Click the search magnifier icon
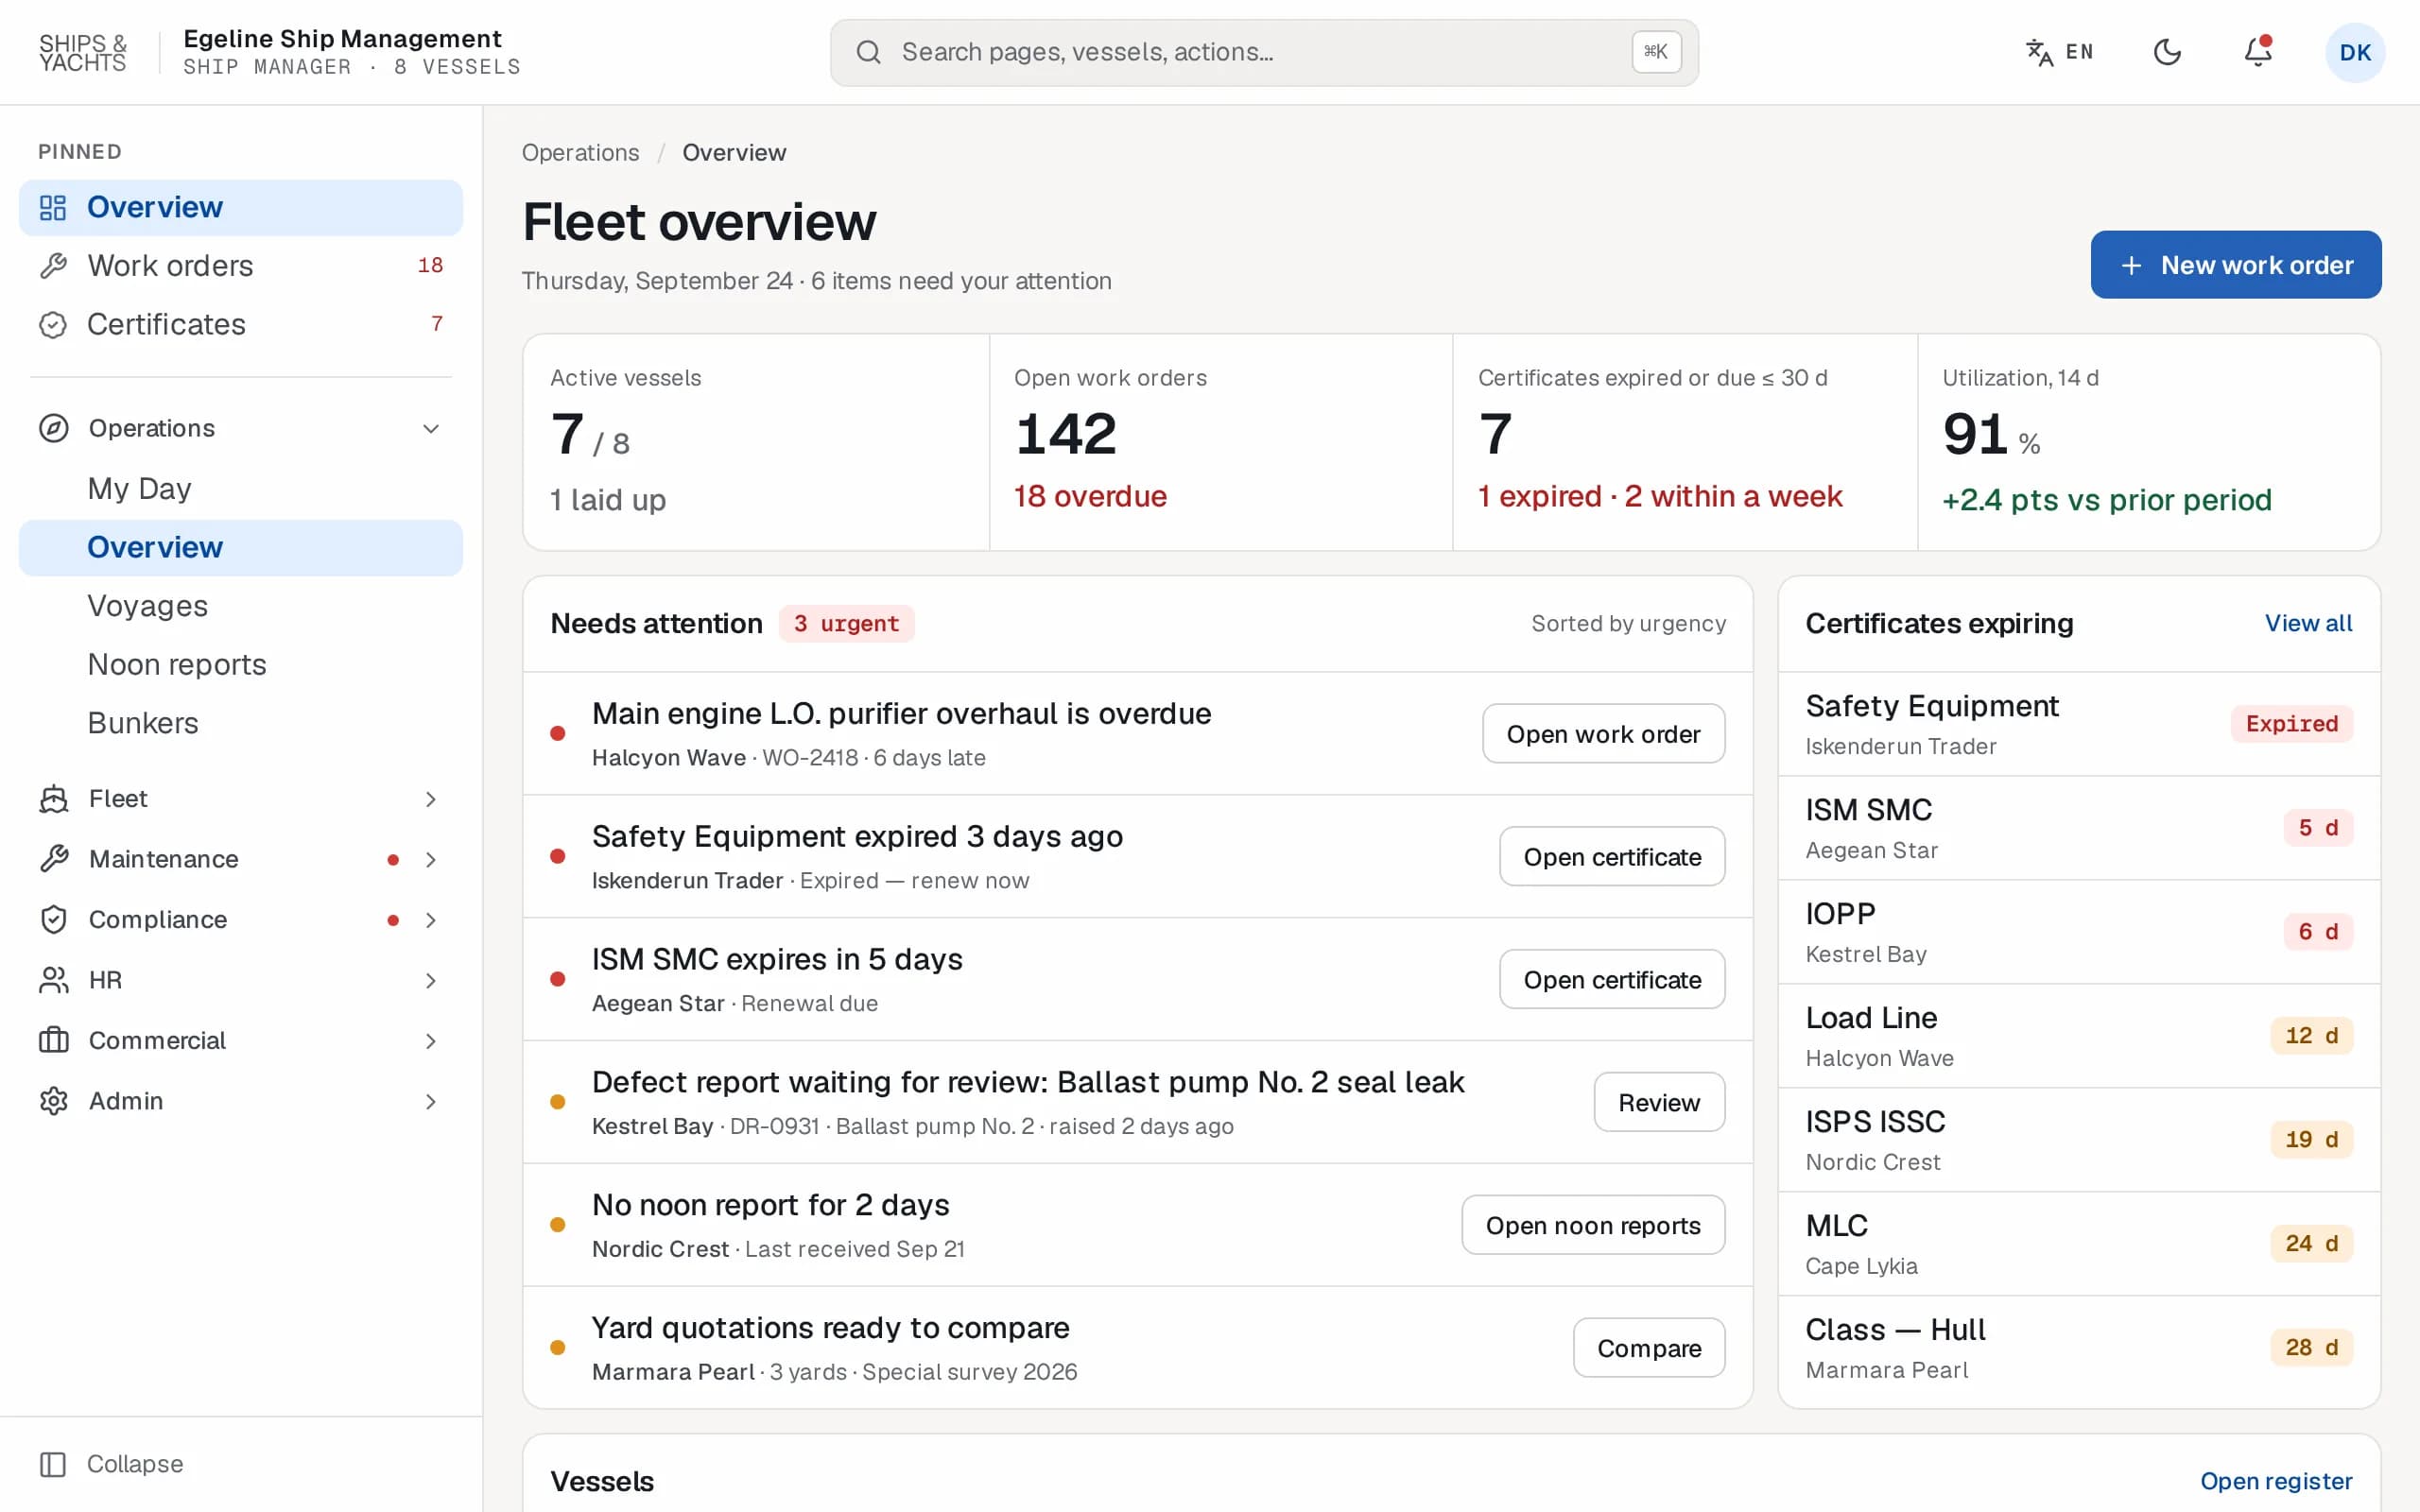This screenshot has height=1512, width=2420. [x=868, y=52]
